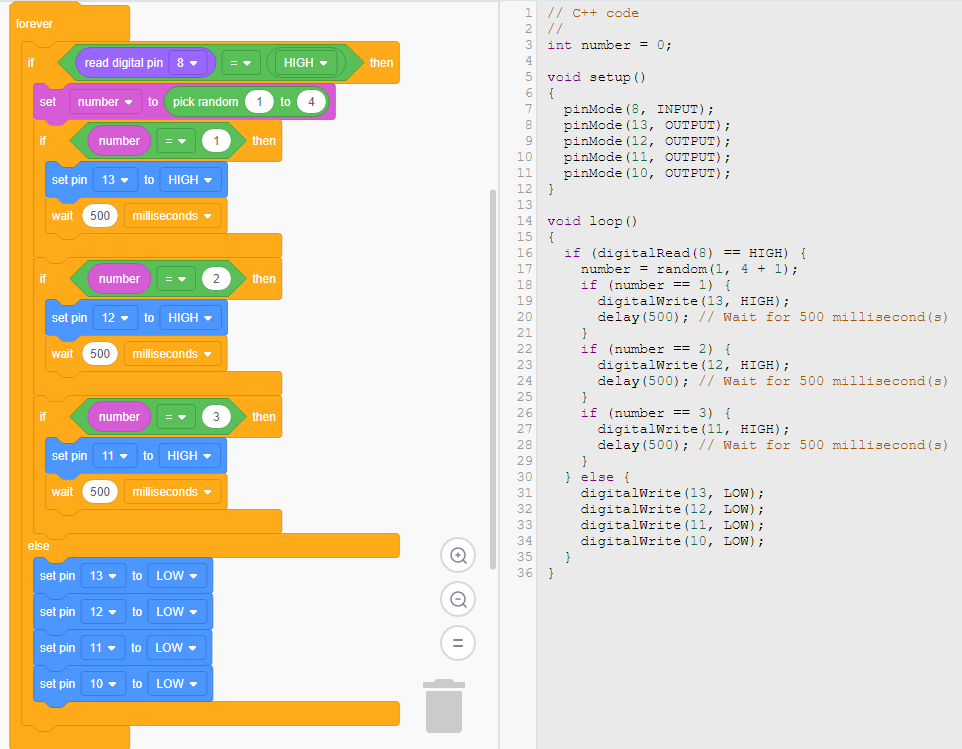Open milliseconds dropdown in the first wait block
The width and height of the screenshot is (962, 749).
pyautogui.click(x=172, y=216)
